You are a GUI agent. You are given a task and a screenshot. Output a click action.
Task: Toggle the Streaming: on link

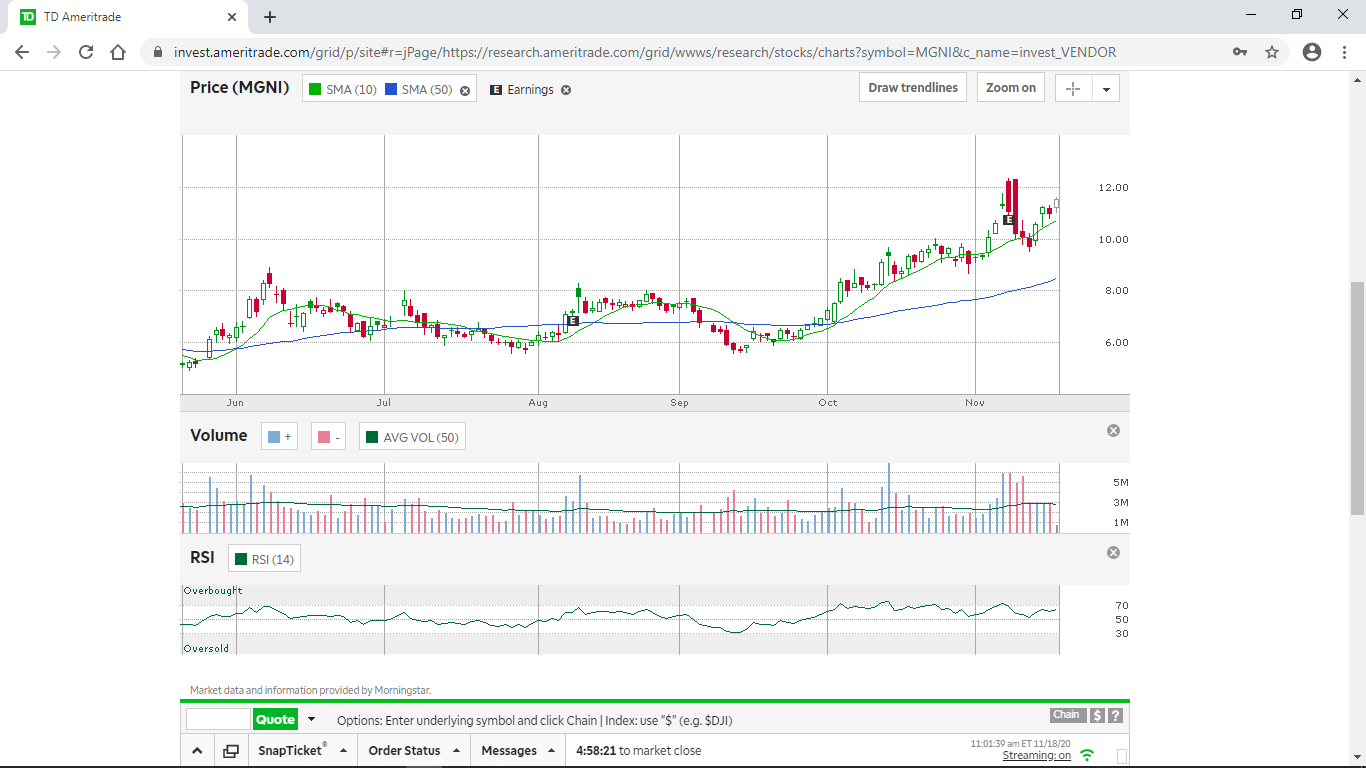[x=1036, y=756]
